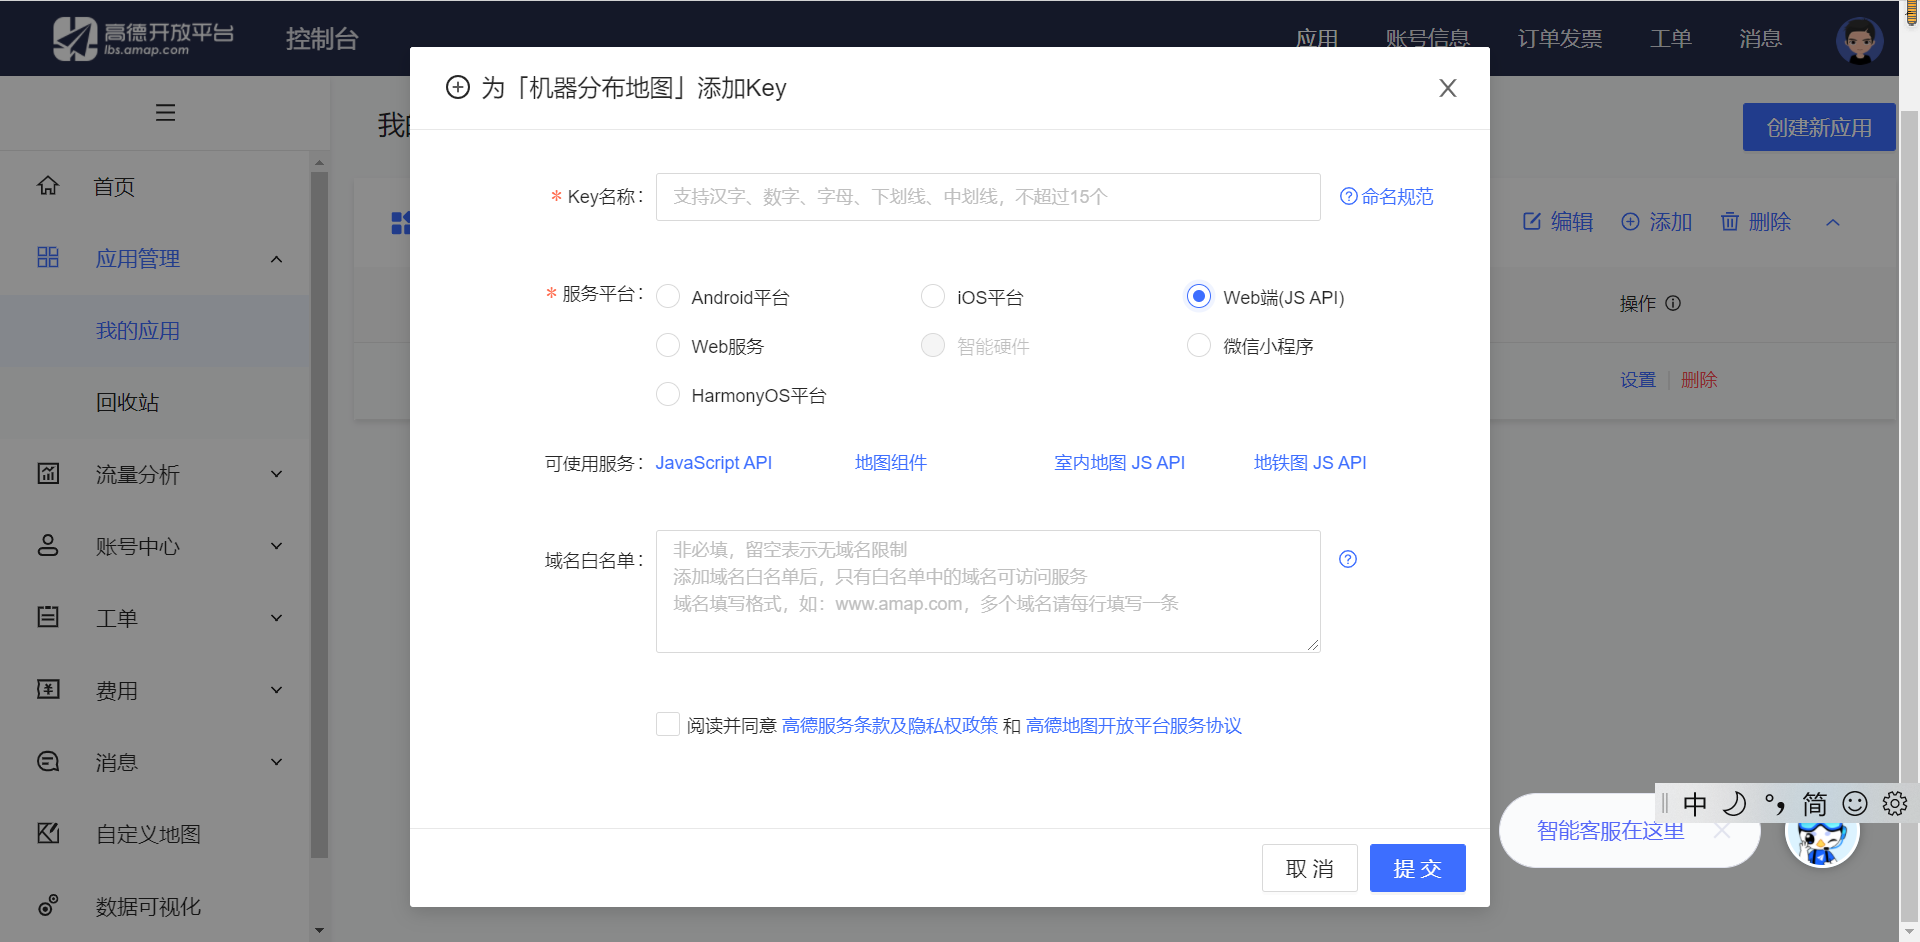This screenshot has height=942, width=1920.
Task: Open 应用 in the top navigation
Action: click(1316, 38)
